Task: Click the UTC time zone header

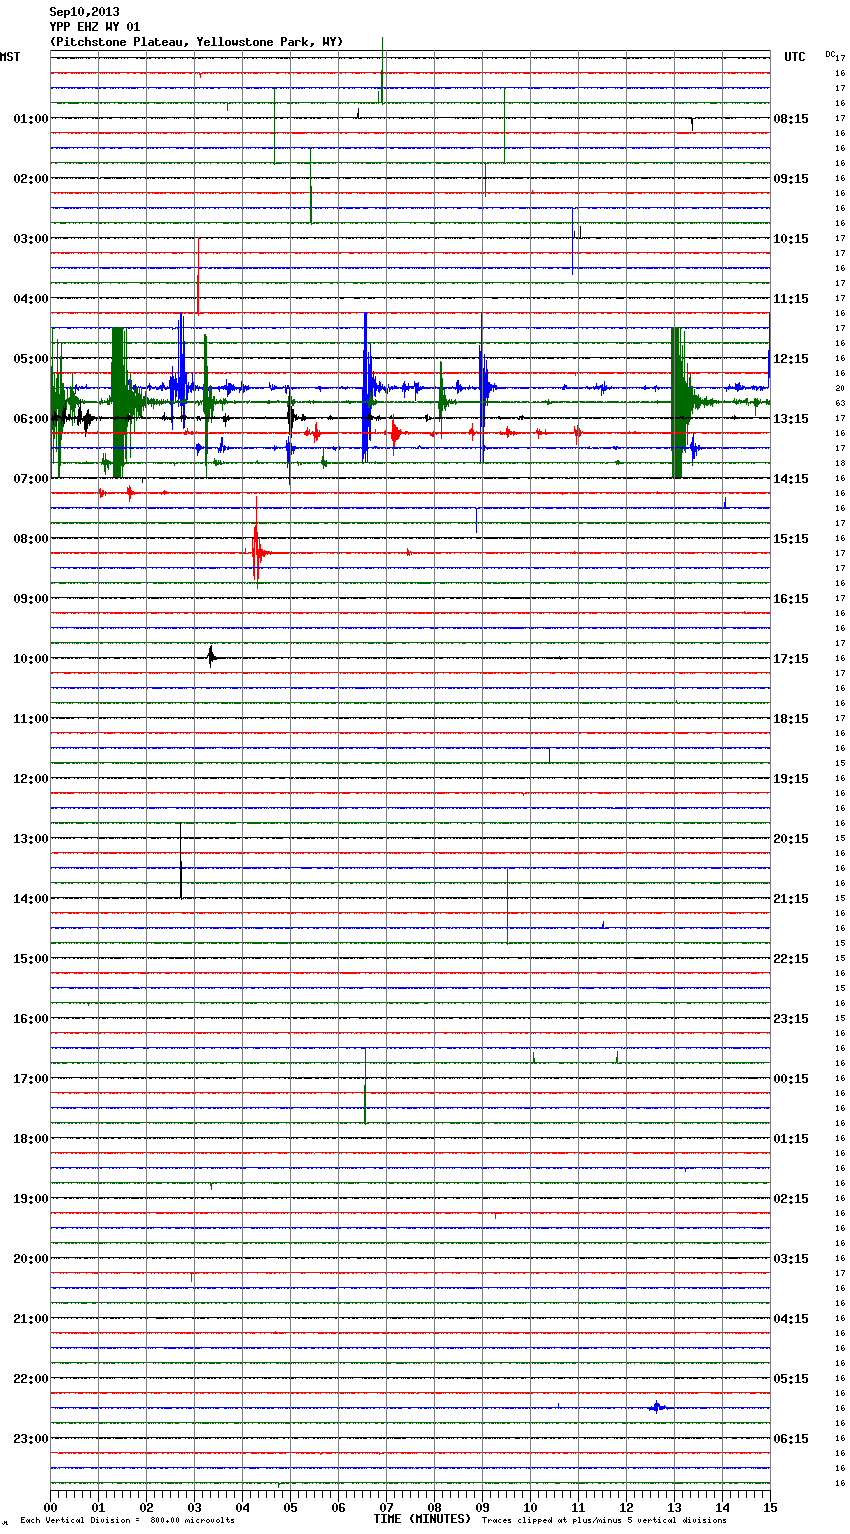Action: point(795,57)
